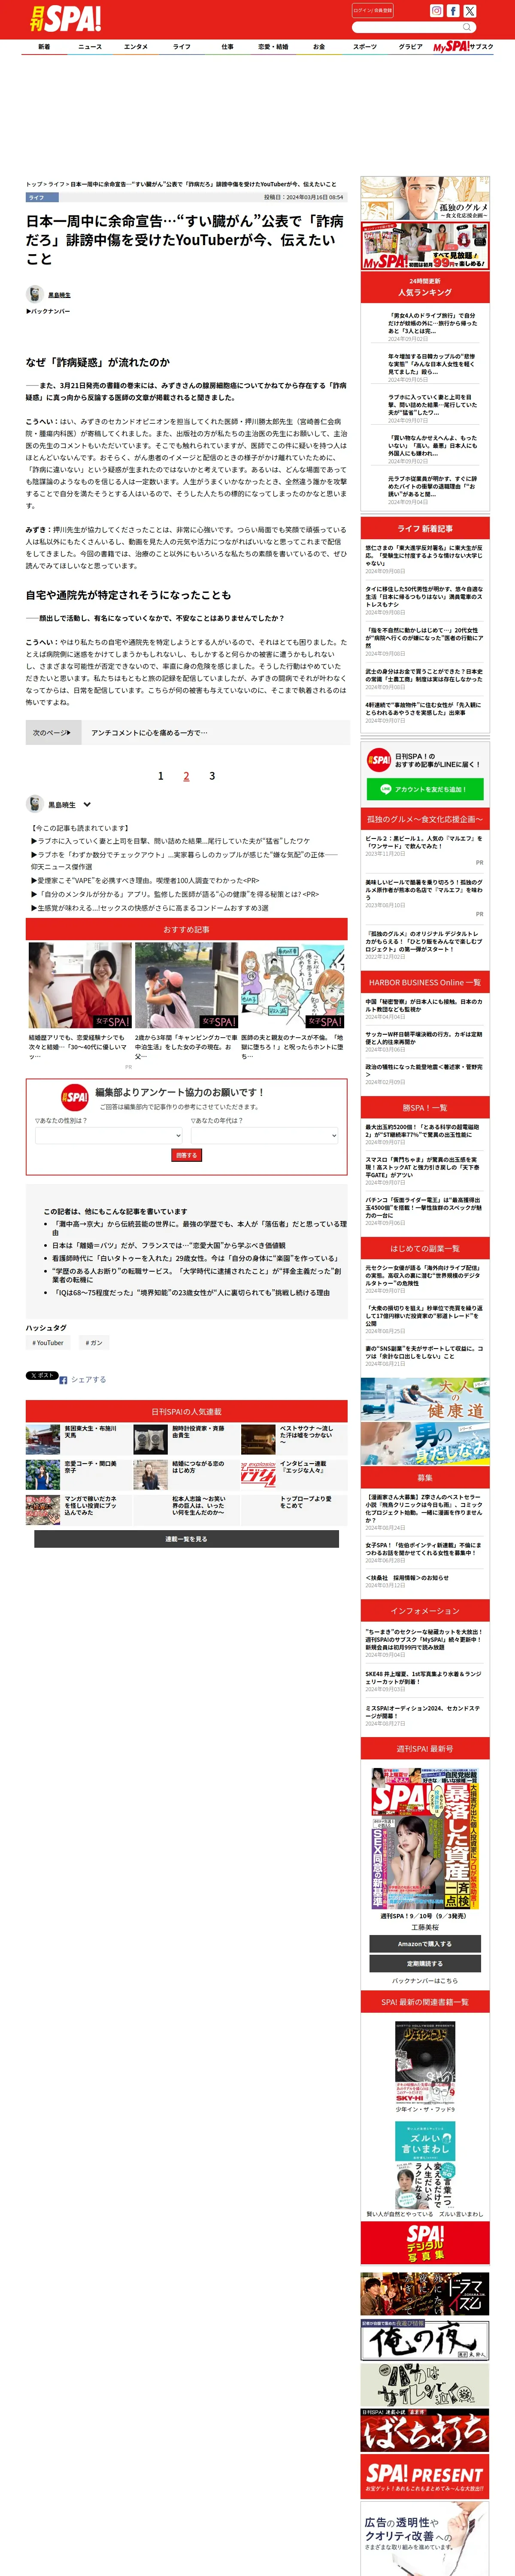515x2576 pixels.
Task: Open the スポーツ nav tab
Action: pos(365,47)
